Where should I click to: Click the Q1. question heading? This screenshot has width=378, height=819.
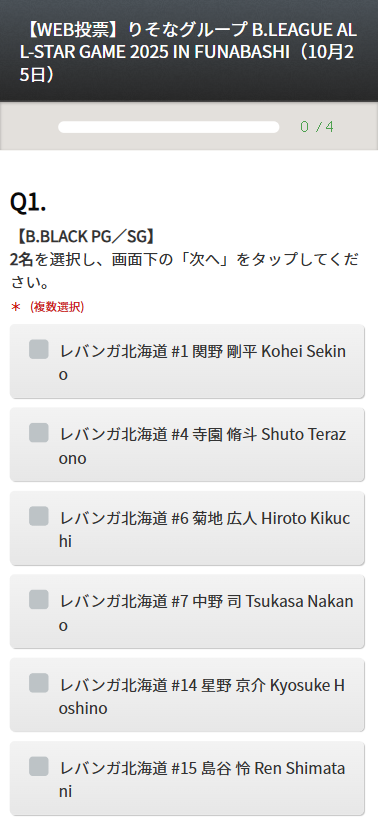pyautogui.click(x=28, y=203)
